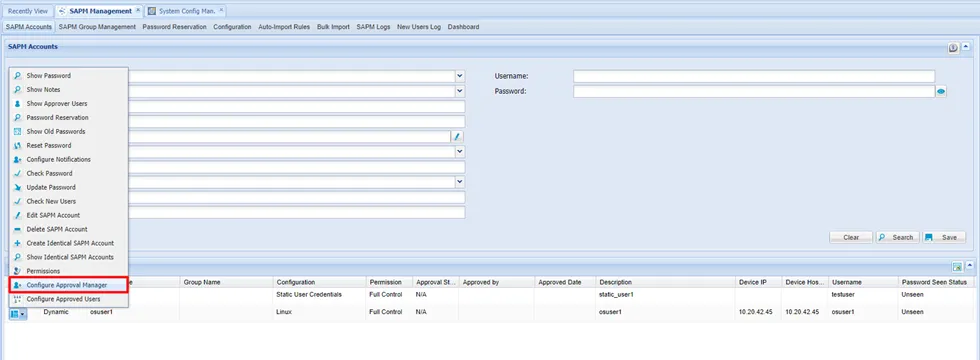Open the SAPM Group Management sub-tab

[x=98, y=27]
